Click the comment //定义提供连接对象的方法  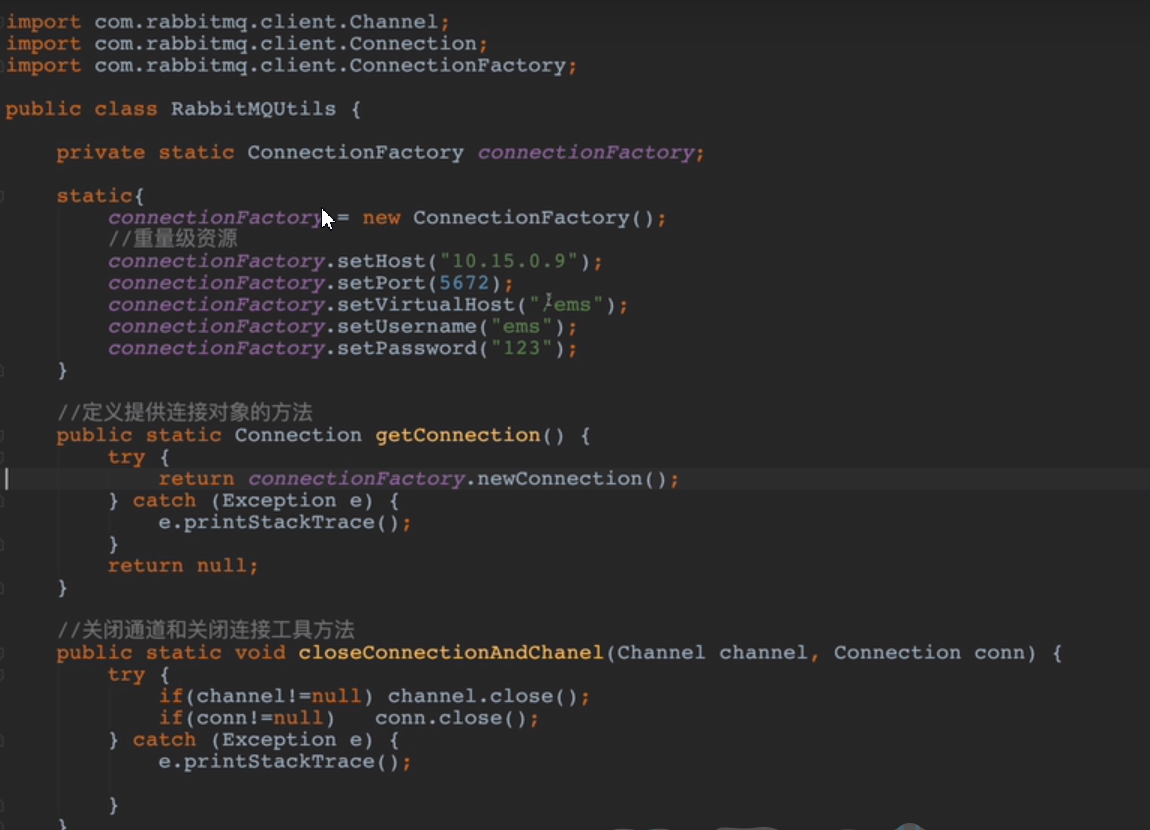[x=185, y=413]
